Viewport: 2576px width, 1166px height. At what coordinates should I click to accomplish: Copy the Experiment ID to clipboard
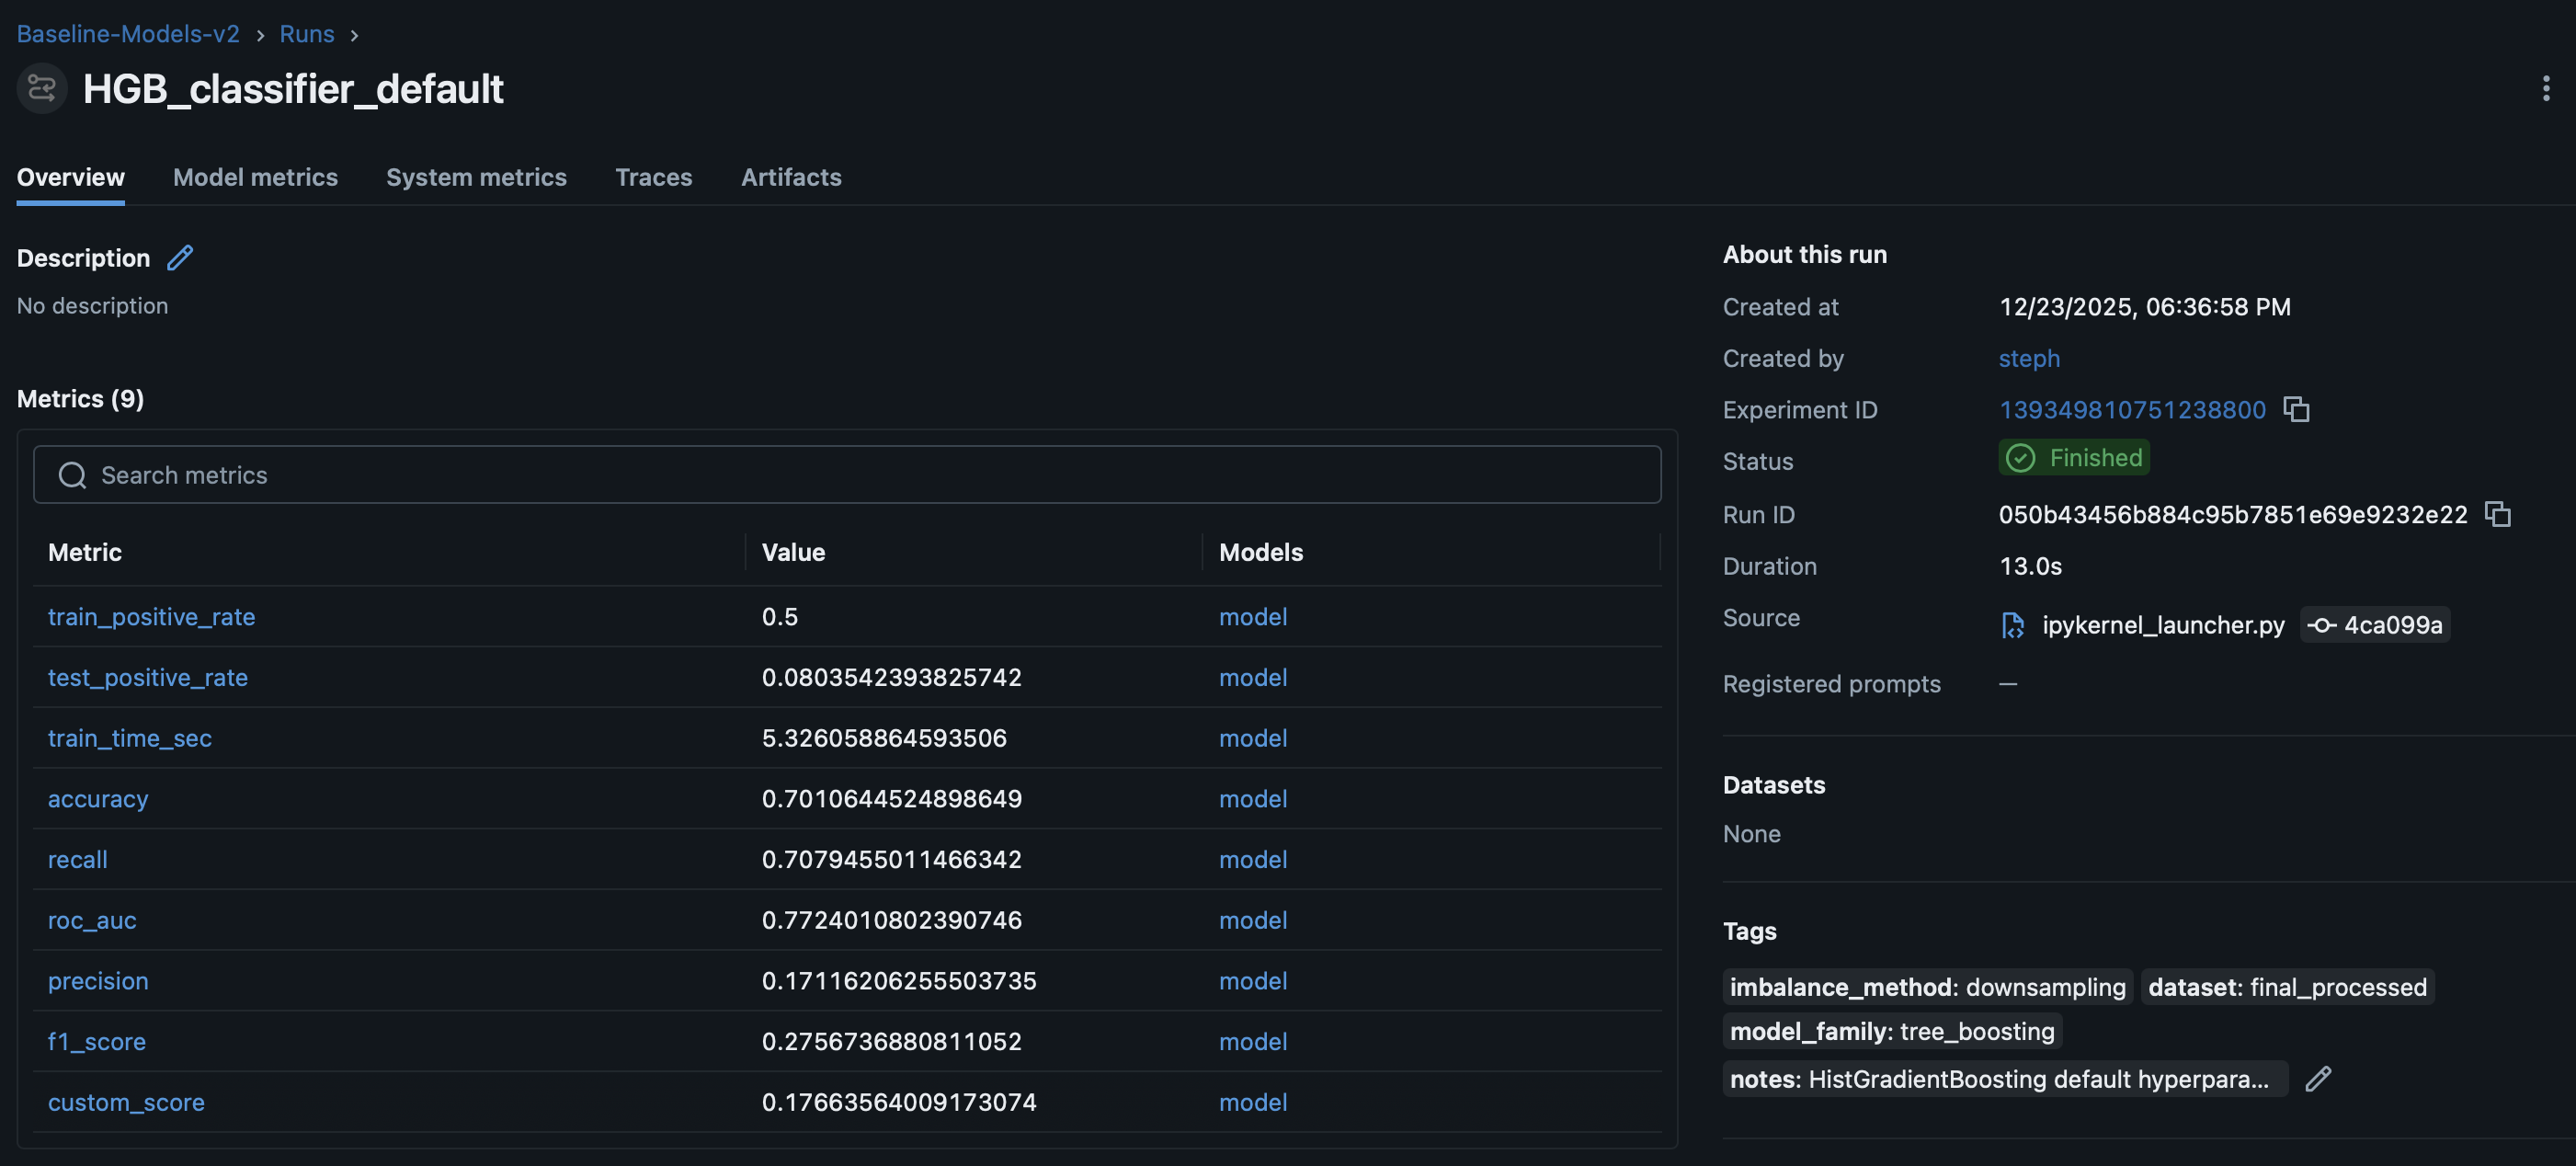coord(2296,409)
